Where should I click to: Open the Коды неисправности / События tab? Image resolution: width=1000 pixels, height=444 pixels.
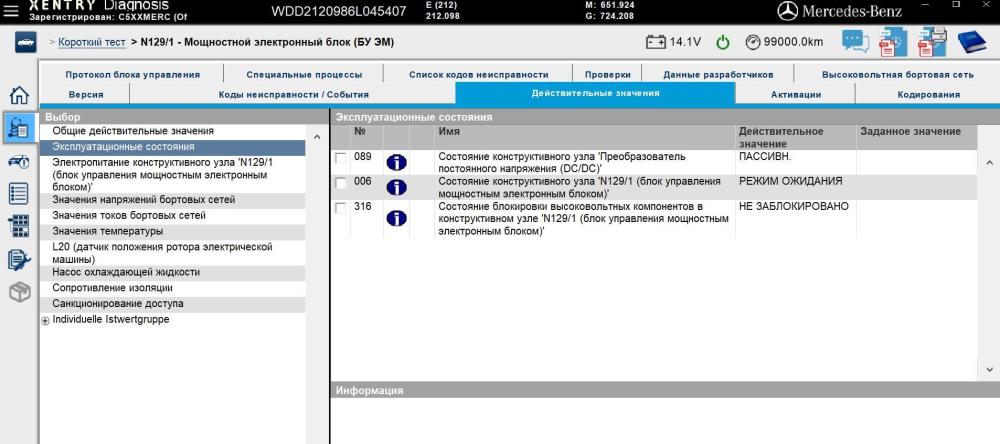point(293,94)
